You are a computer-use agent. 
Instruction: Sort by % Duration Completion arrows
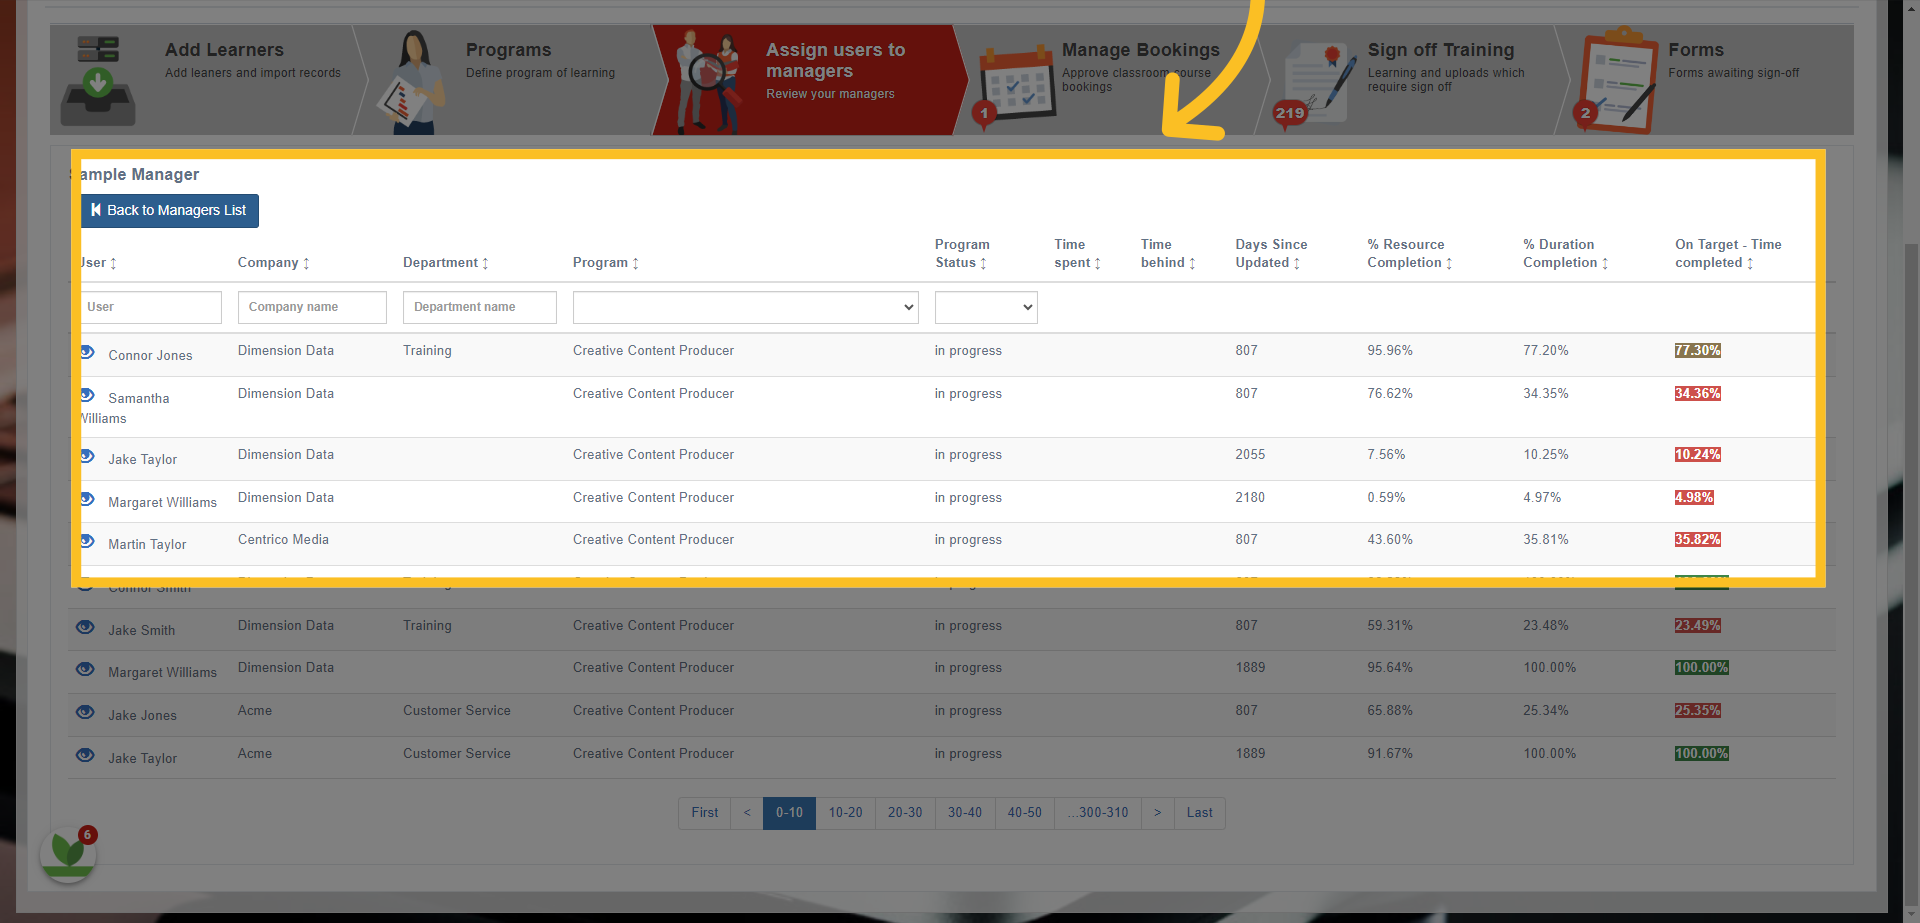tap(1605, 264)
